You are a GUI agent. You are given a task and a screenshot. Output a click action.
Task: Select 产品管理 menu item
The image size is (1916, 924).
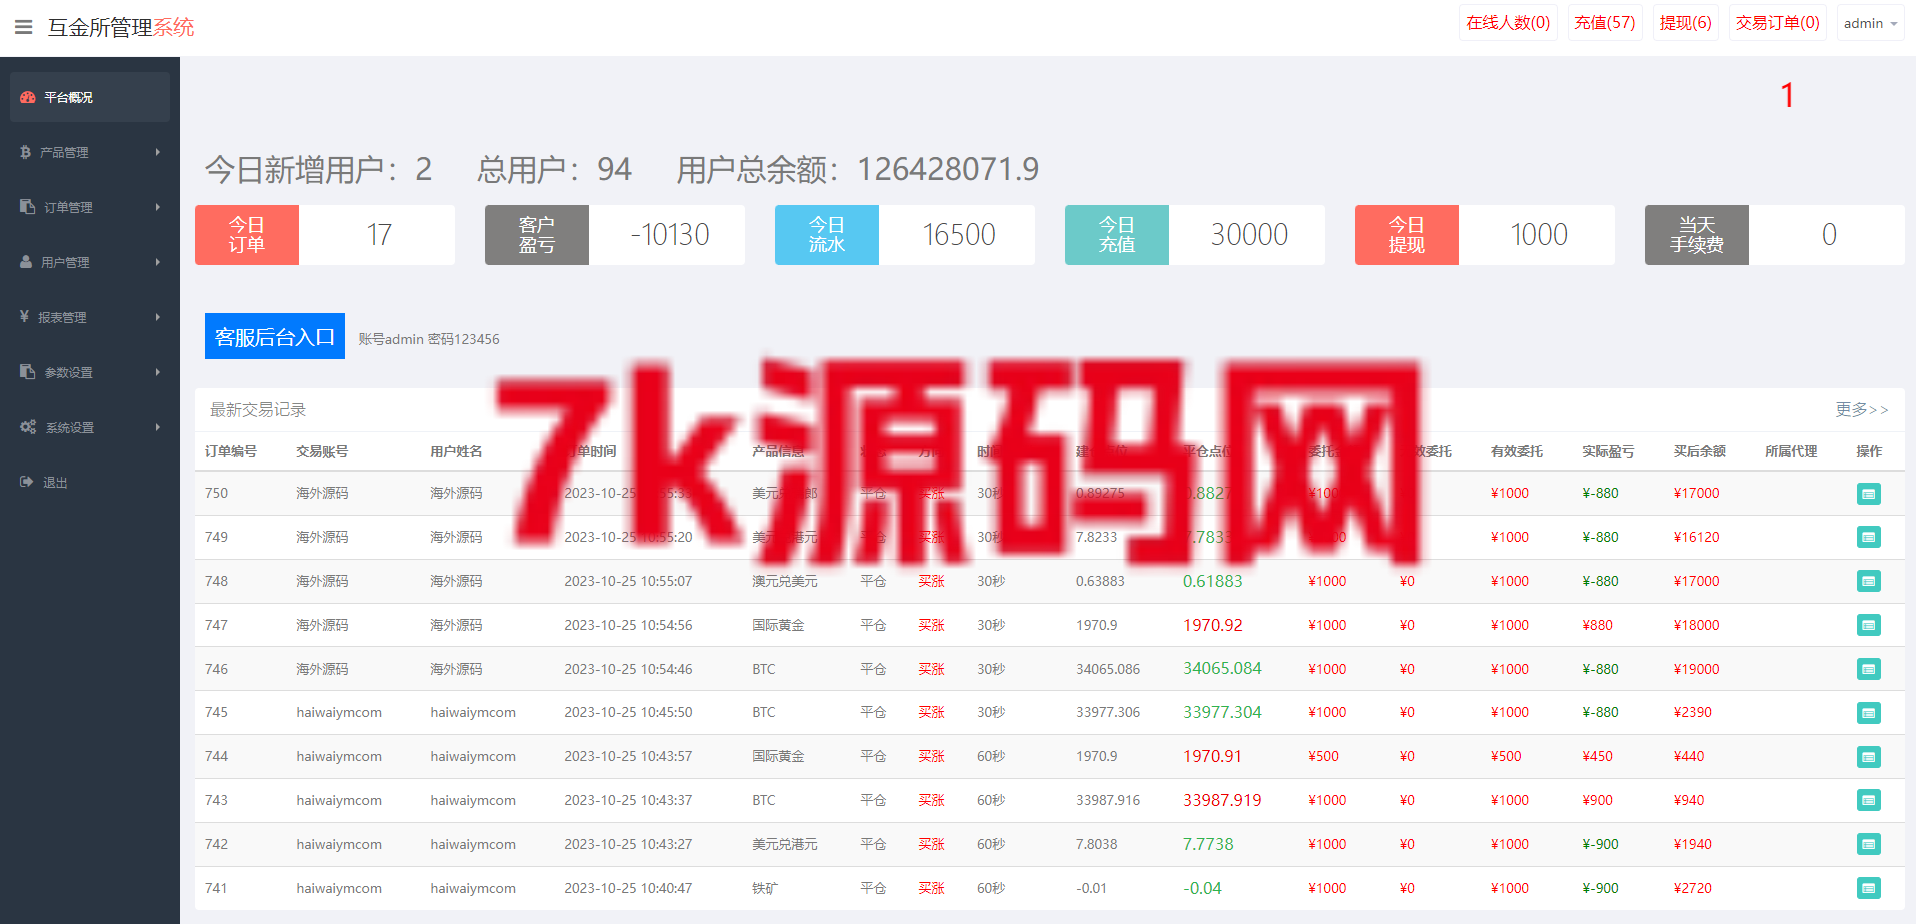[90, 152]
